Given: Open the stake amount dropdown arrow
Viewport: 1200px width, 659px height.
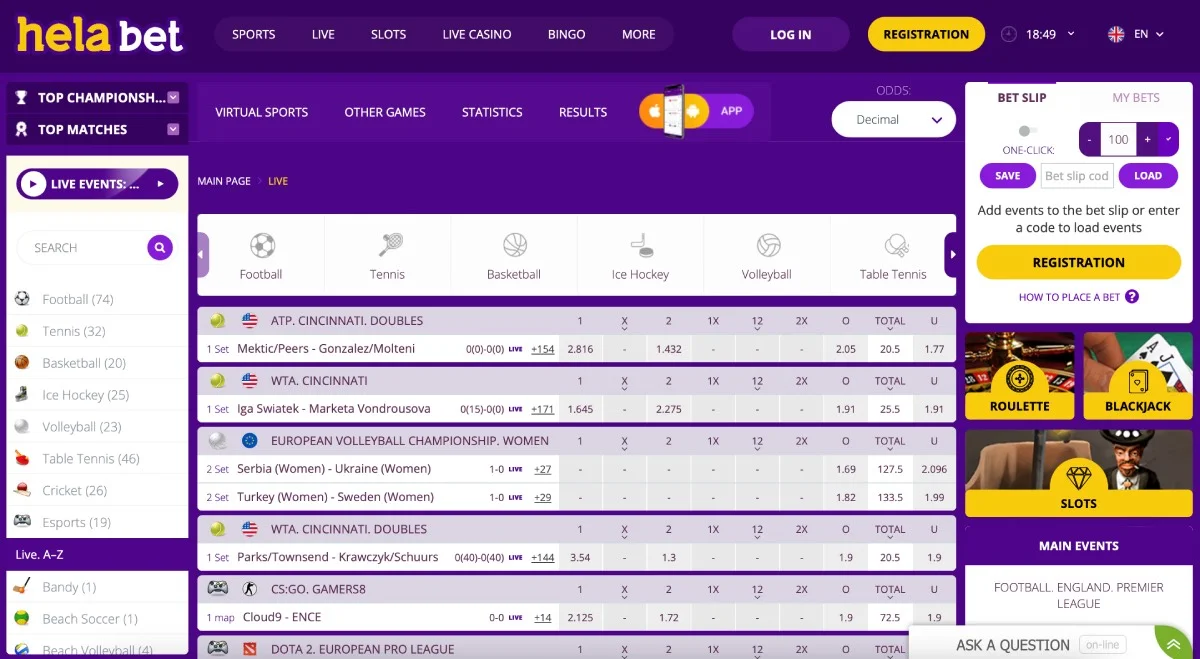Looking at the screenshot, I should (x=1168, y=140).
